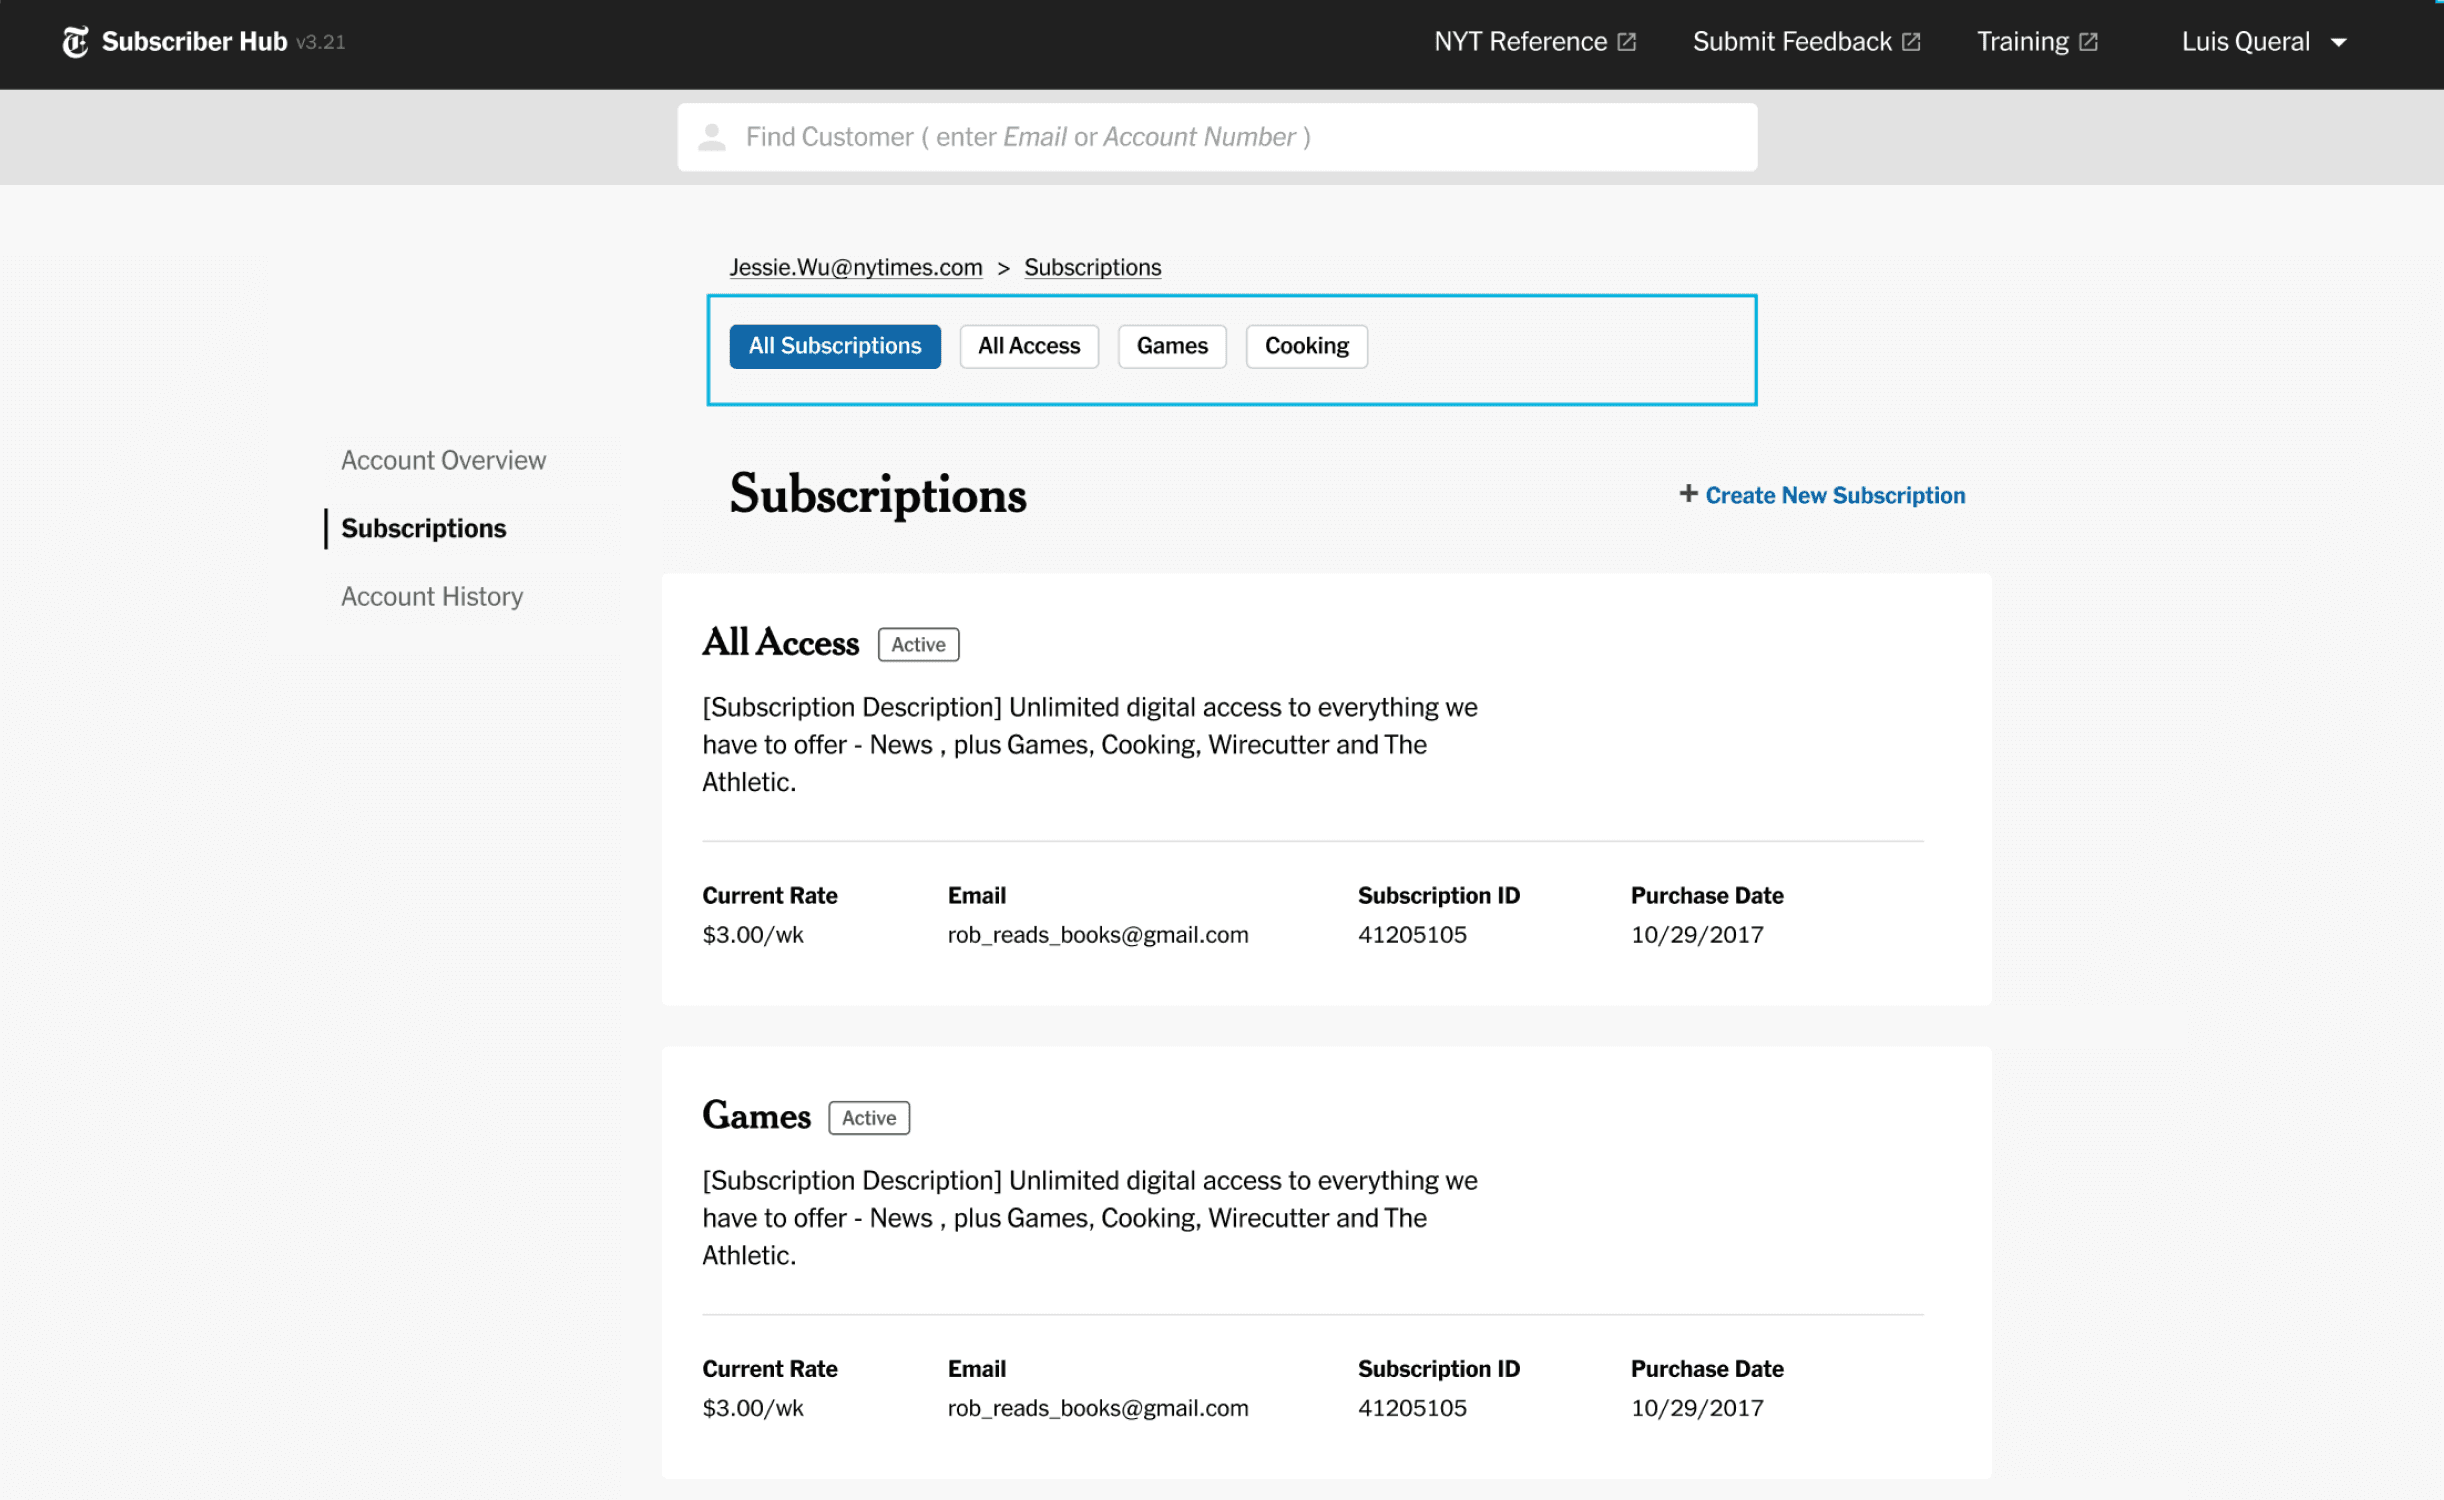This screenshot has height=1500, width=2444.
Task: Click purchase date 10/29/2017 in Games card
Action: point(1697,1408)
